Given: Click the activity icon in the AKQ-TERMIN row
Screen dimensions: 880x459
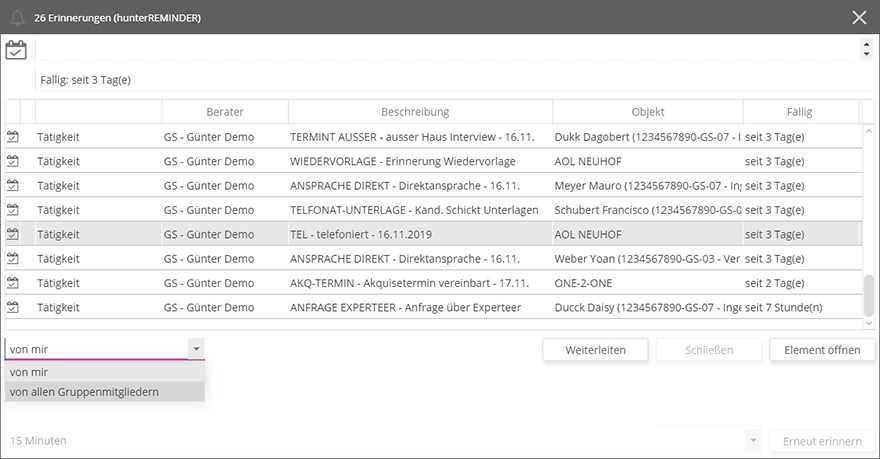Looking at the screenshot, I should [12, 283].
